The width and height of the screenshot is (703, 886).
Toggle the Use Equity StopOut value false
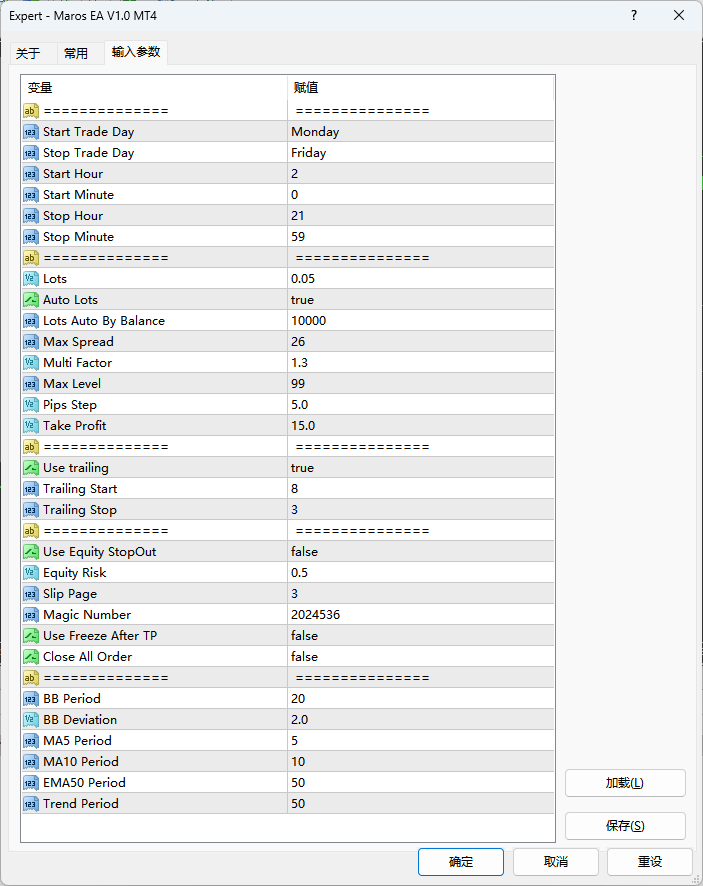point(304,552)
